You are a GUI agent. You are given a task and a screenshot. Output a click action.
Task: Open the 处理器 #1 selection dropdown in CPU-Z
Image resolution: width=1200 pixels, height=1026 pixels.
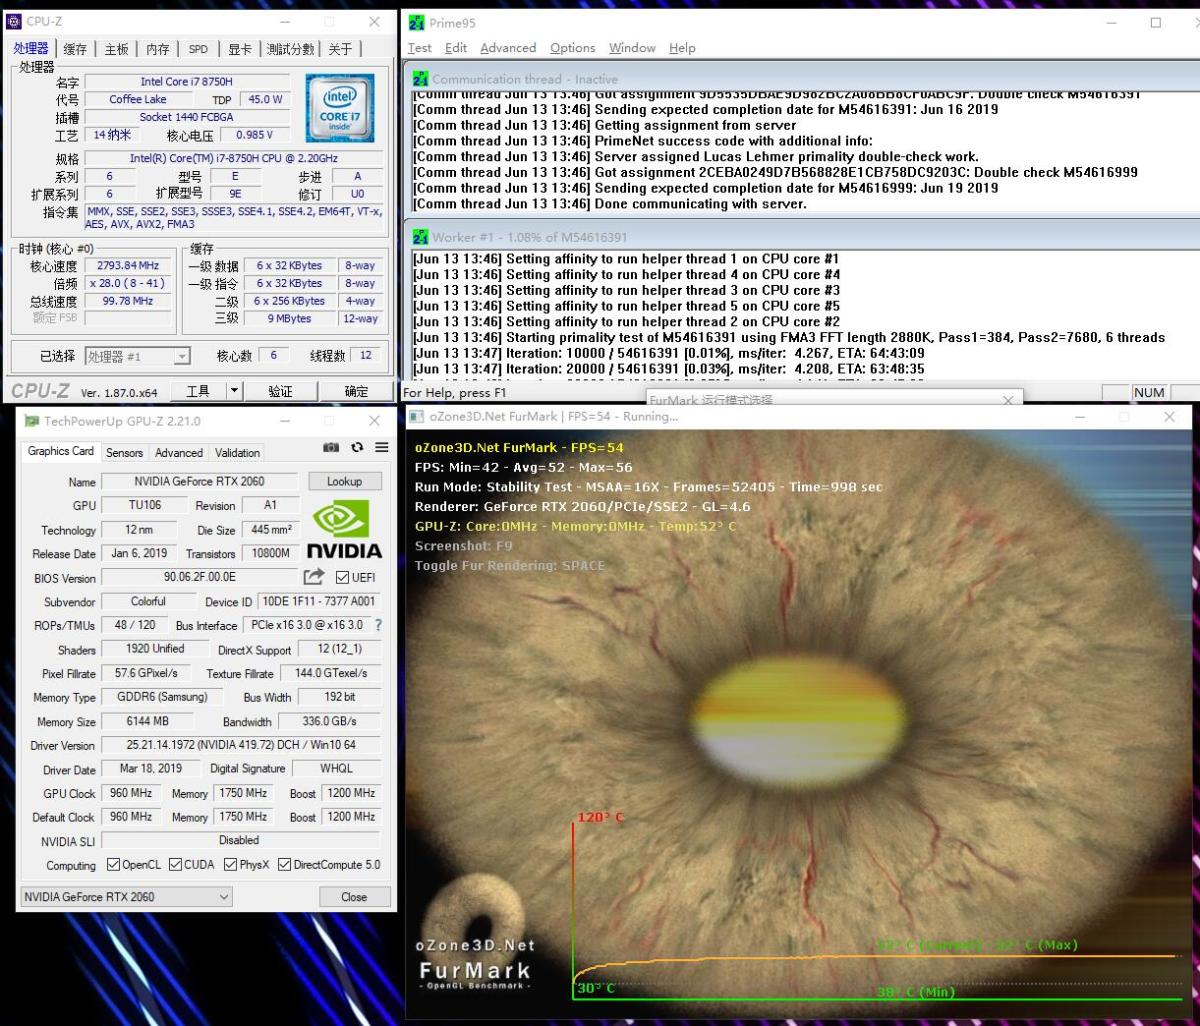pyautogui.click(x=137, y=356)
